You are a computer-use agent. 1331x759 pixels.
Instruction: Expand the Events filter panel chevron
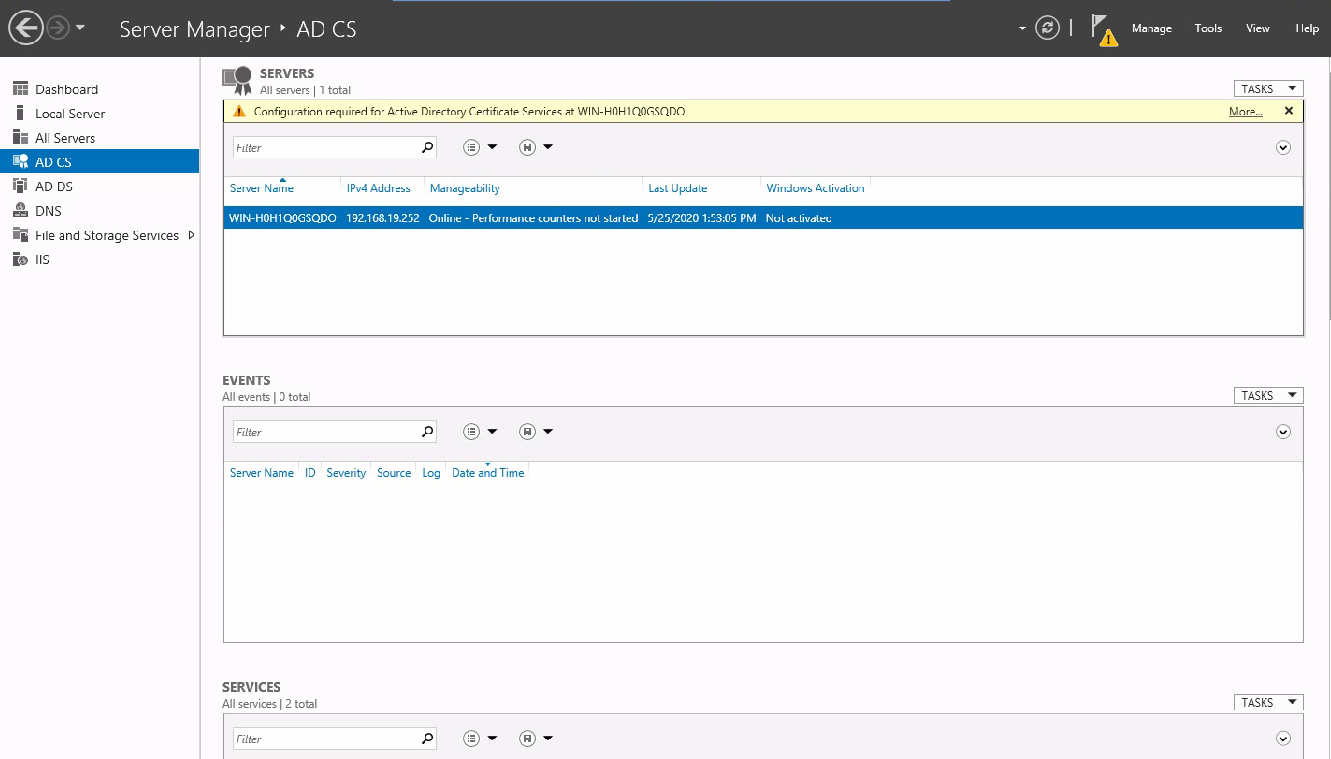click(1283, 432)
